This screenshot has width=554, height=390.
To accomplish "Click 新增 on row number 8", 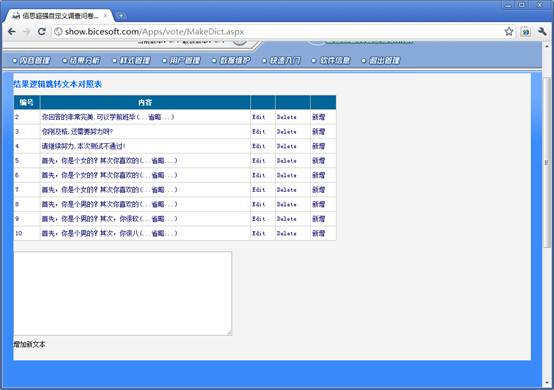I will click(x=318, y=204).
